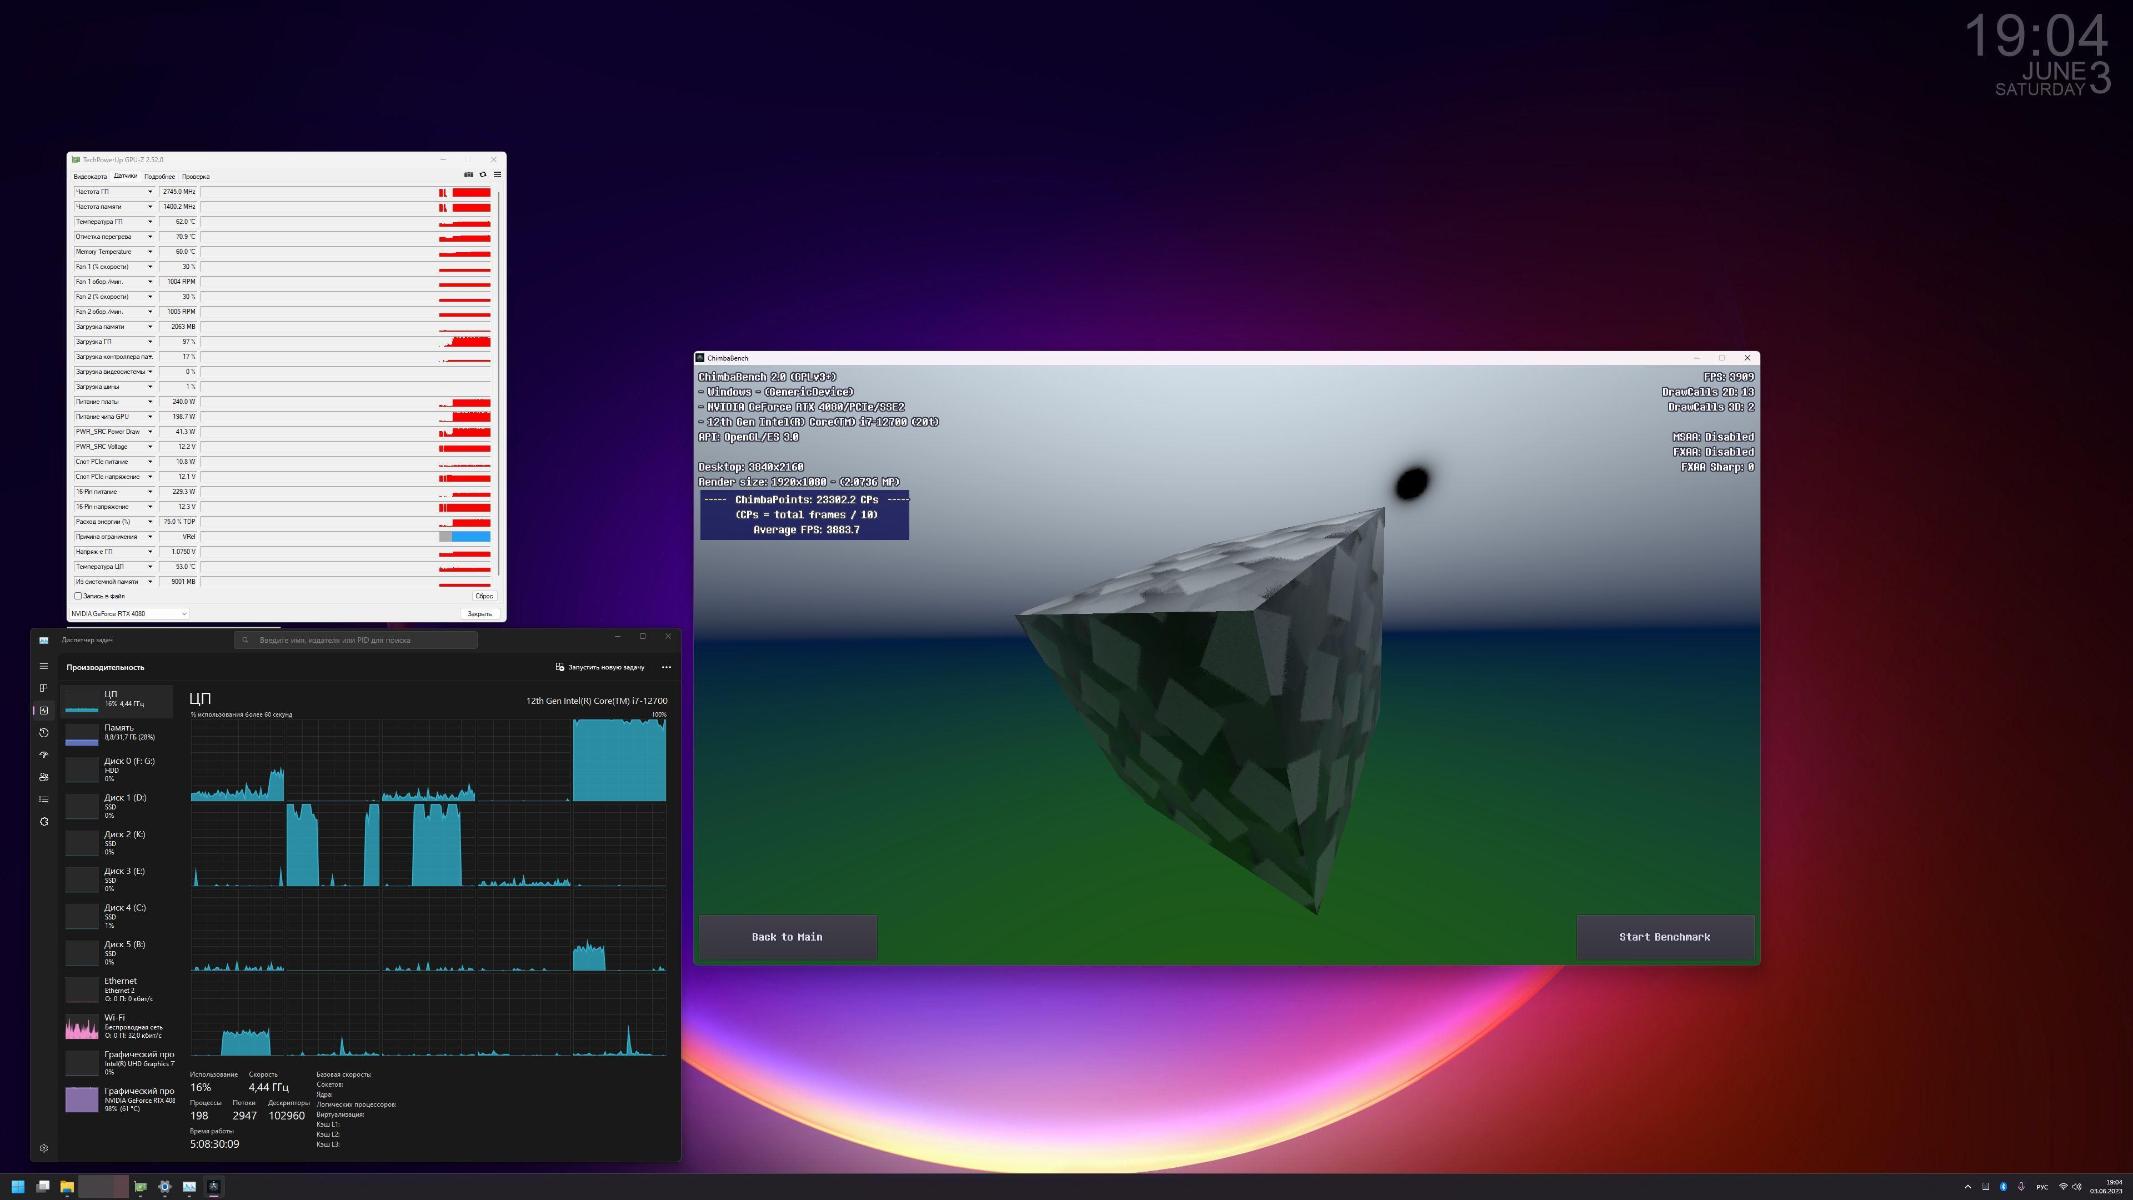Open Task Manager Services puzzle icon

click(44, 822)
